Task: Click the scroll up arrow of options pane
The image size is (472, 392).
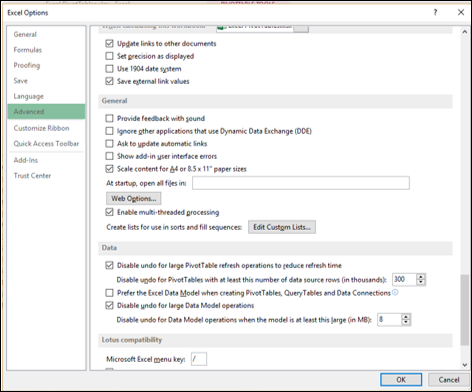Action: [465, 32]
